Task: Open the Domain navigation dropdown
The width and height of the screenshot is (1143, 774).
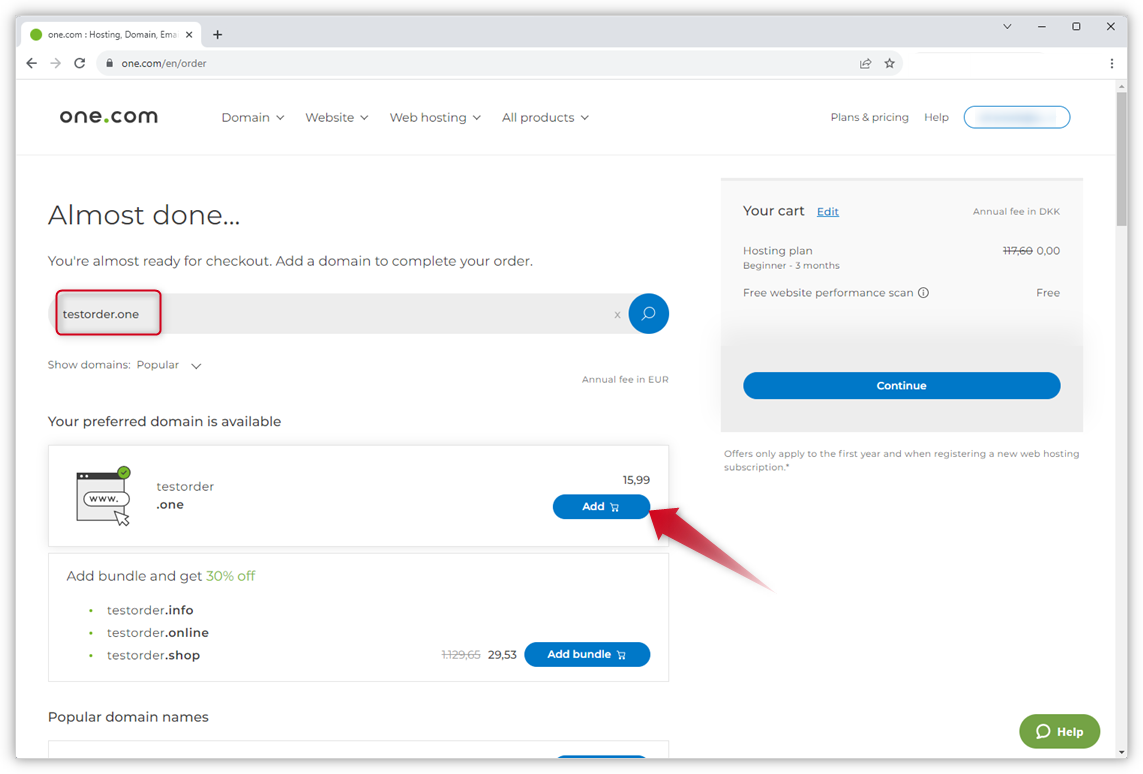Action: point(252,117)
